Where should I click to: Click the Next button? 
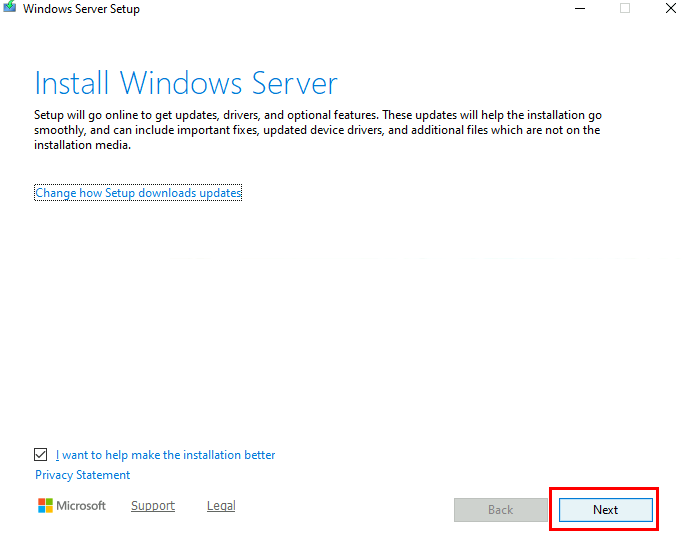(606, 509)
